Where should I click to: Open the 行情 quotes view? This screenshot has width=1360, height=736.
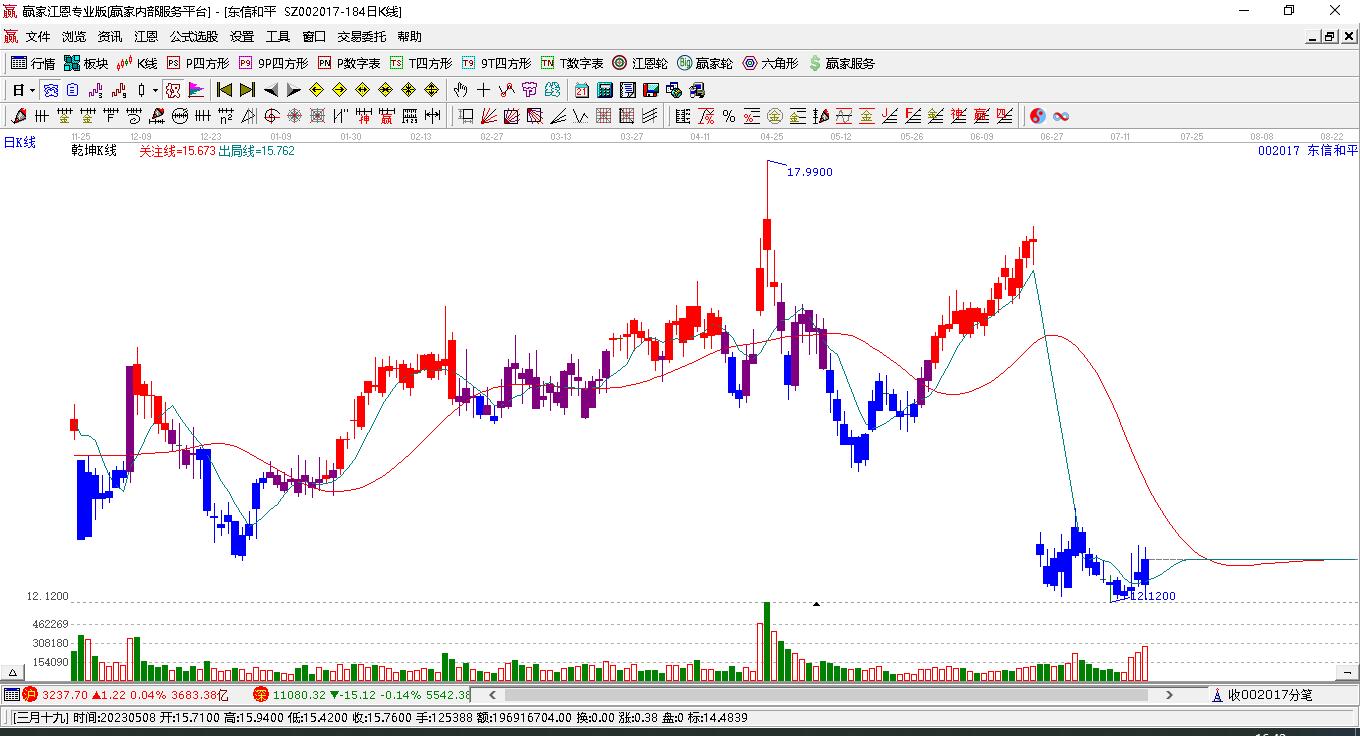click(x=33, y=63)
